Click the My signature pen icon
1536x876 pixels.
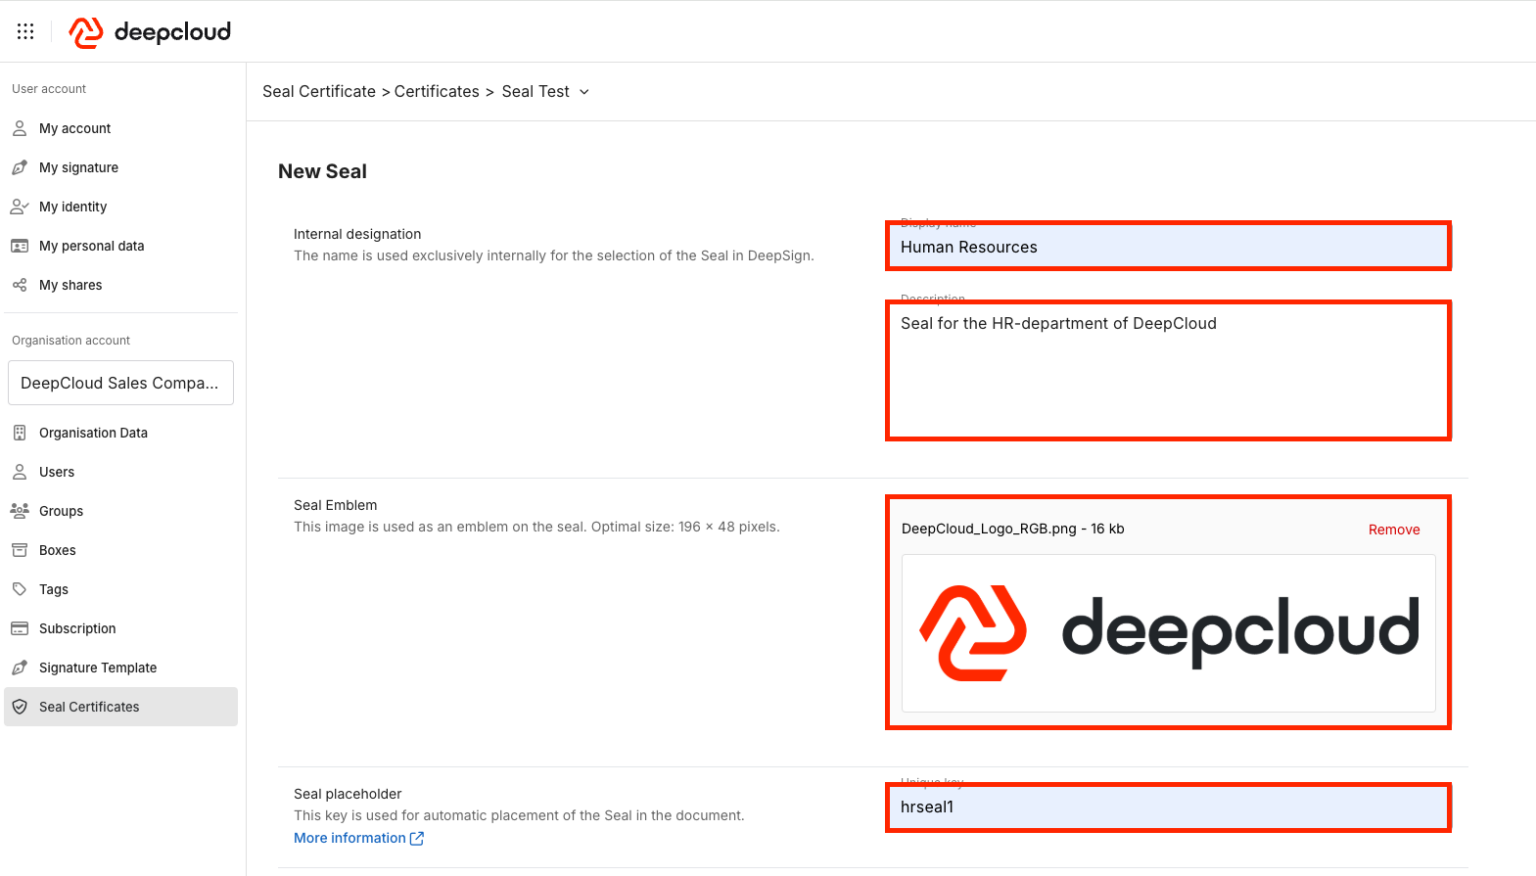pyautogui.click(x=20, y=167)
